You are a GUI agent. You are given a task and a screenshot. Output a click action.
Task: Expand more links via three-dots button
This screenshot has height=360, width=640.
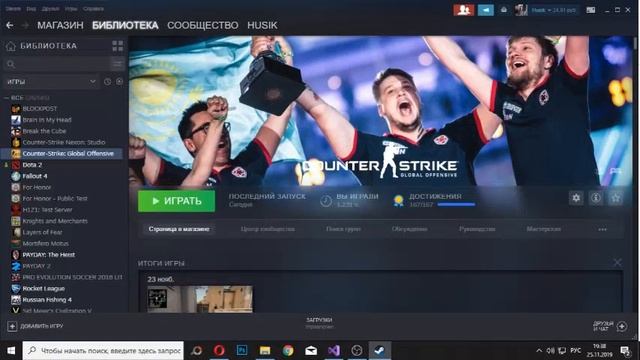[x=602, y=229]
